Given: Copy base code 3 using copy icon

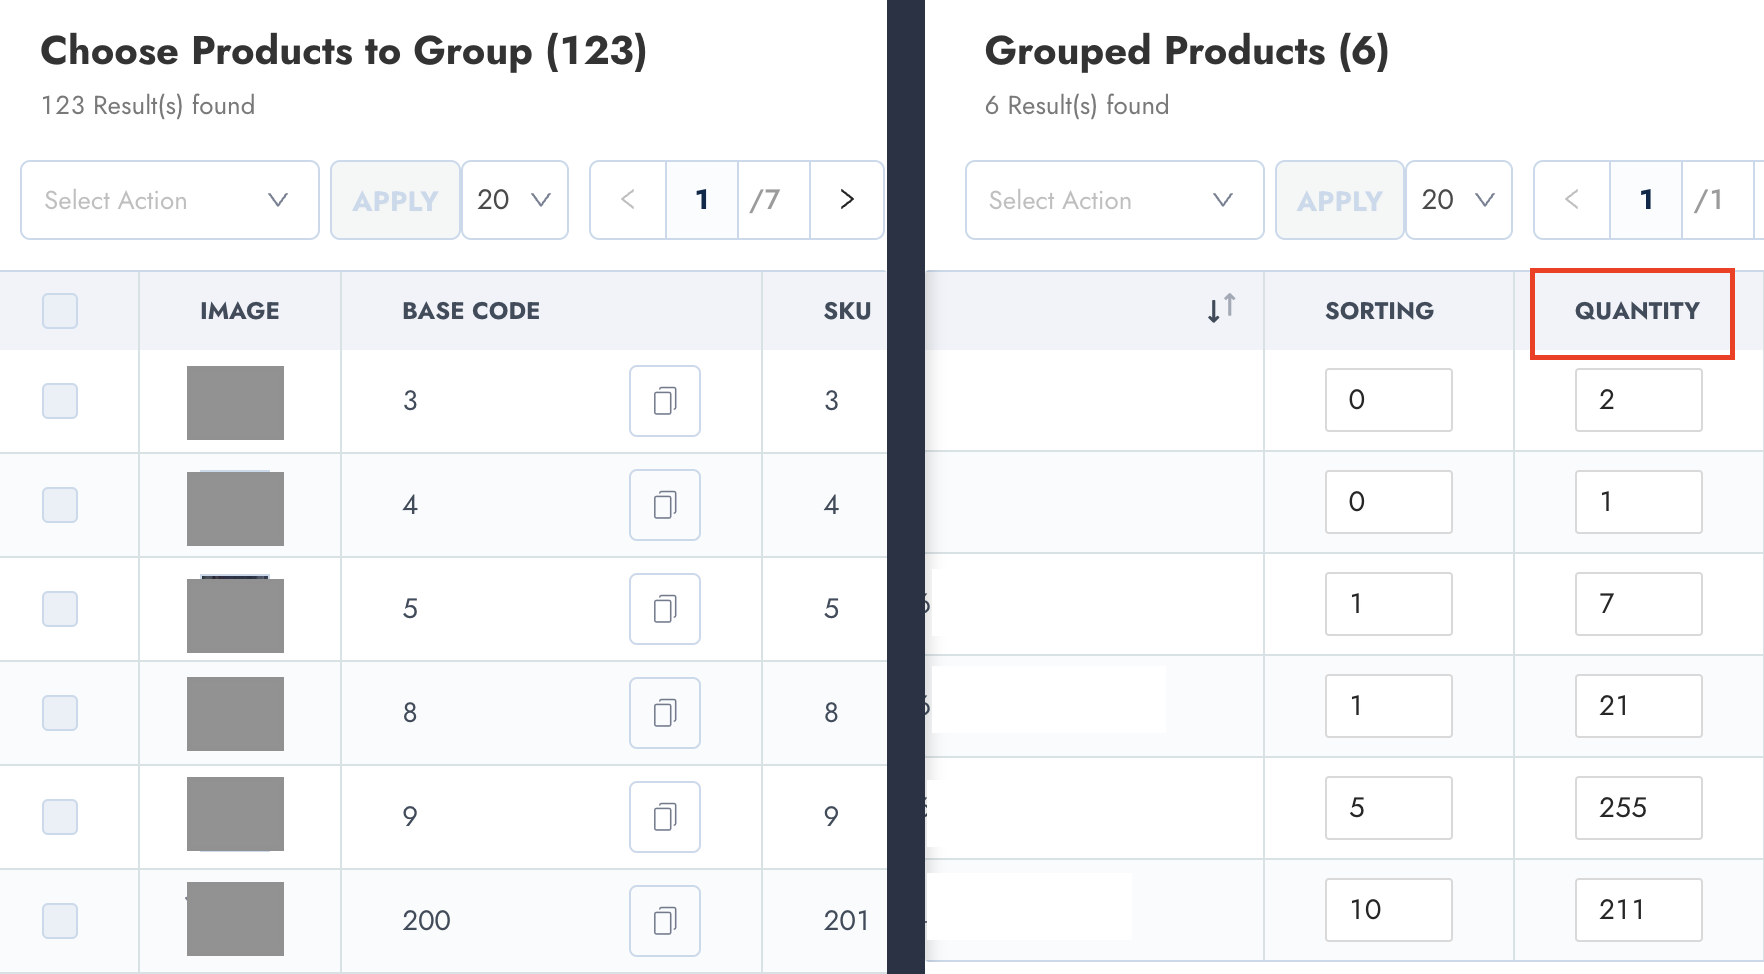Looking at the screenshot, I should tap(664, 401).
